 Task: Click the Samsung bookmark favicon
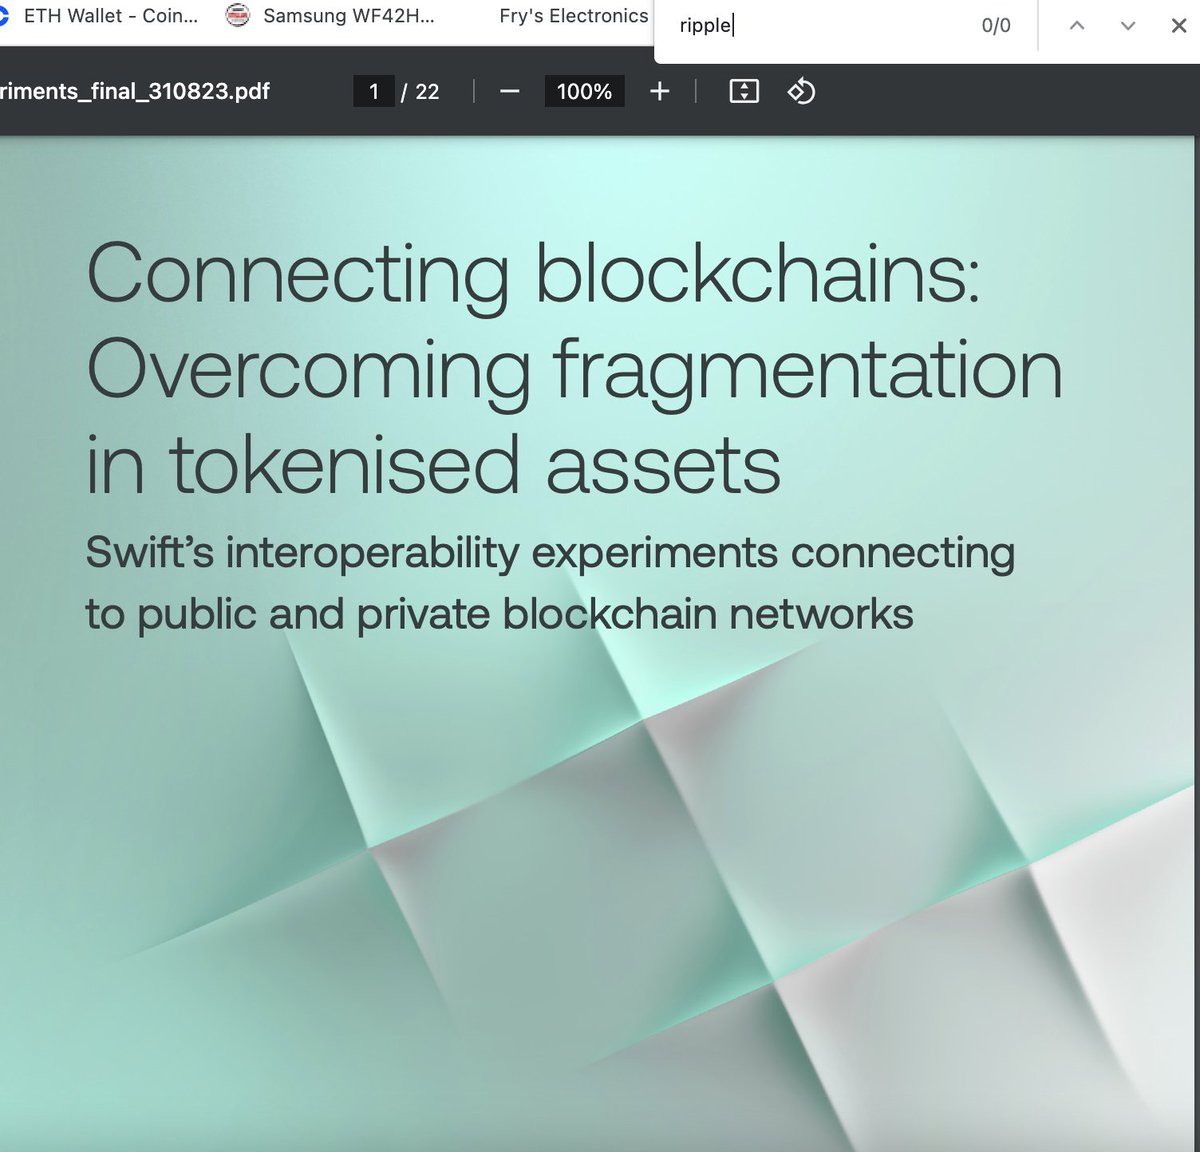pos(237,16)
